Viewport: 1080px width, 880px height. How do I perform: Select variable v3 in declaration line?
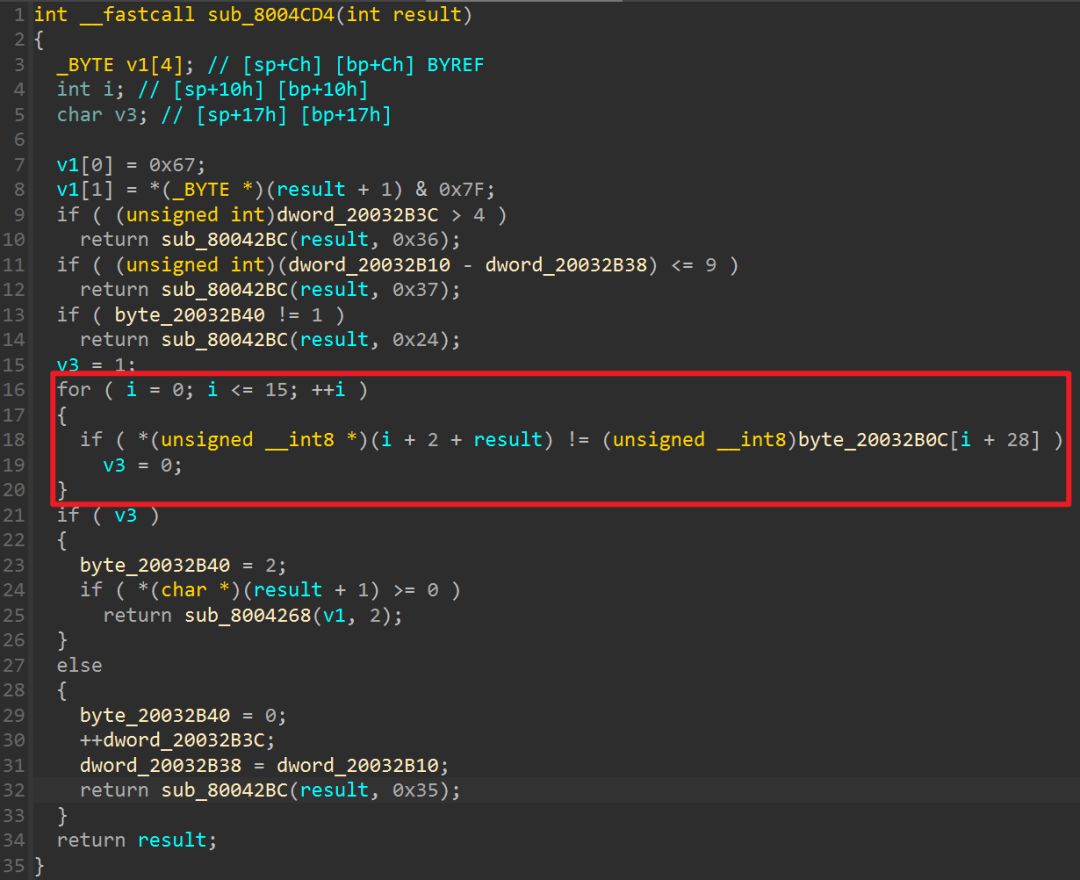click(126, 115)
